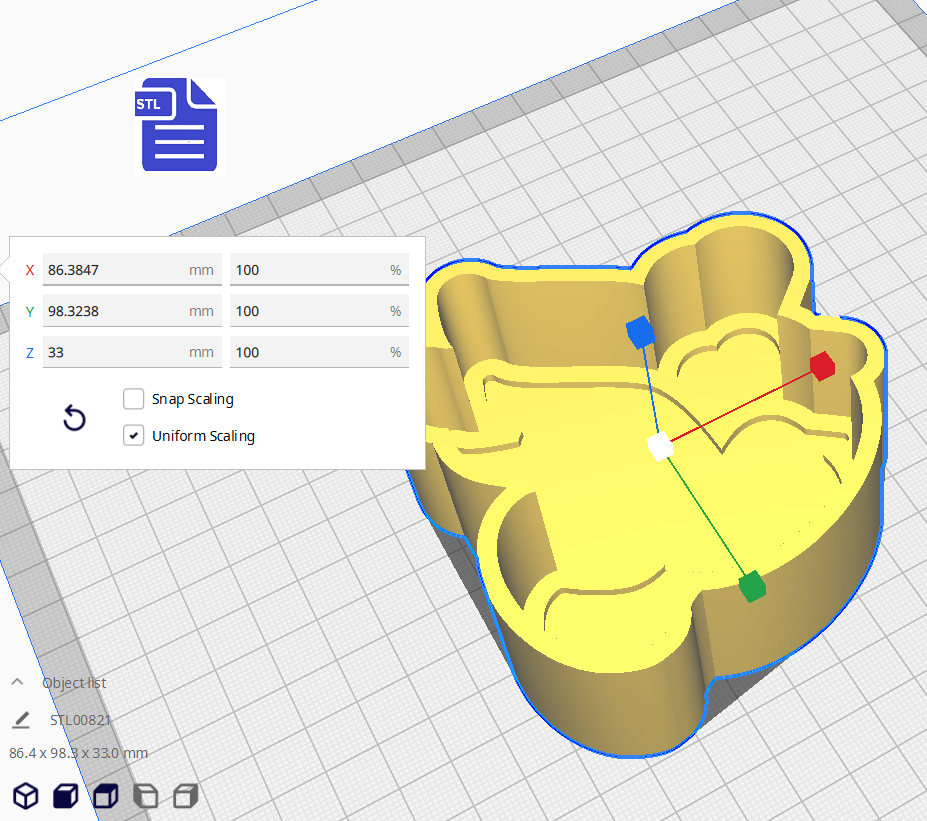The width and height of the screenshot is (927, 821).
Task: Collapse the Object list chevron
Action: pos(17,682)
